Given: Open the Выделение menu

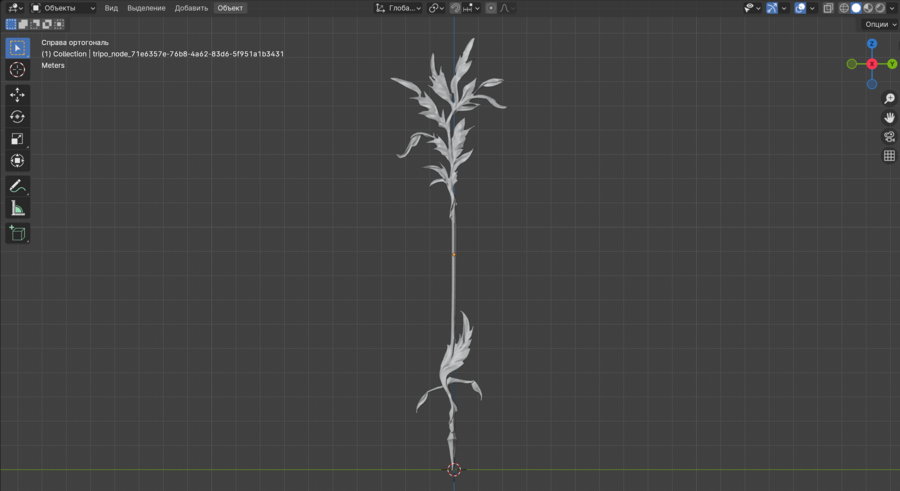Looking at the screenshot, I should (146, 8).
